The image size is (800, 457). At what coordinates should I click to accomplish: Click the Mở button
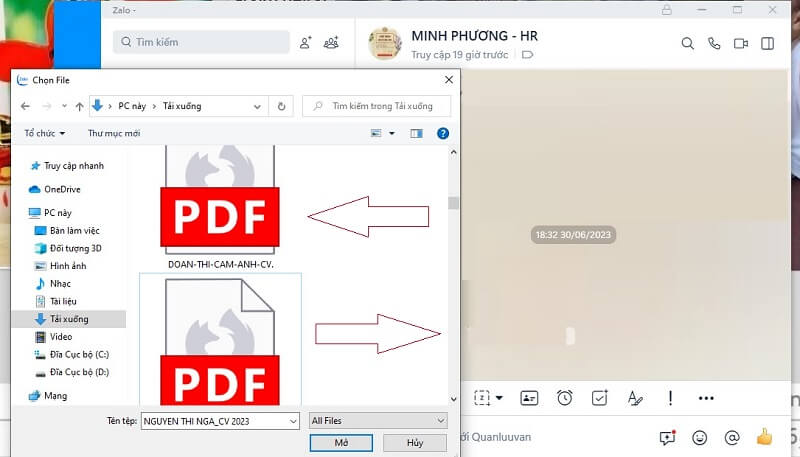[341, 441]
